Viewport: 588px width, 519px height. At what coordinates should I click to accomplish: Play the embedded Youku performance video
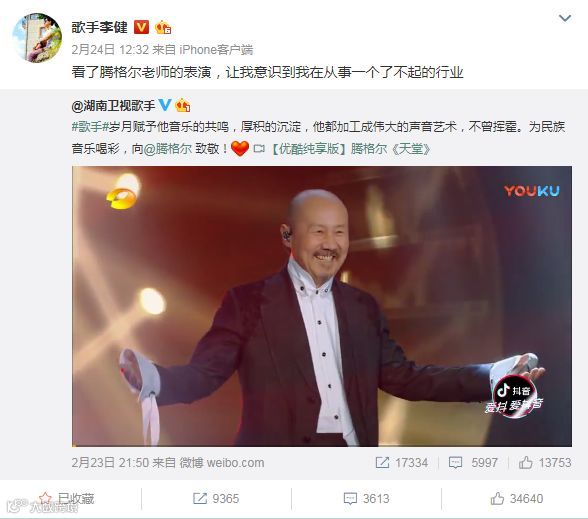tap(322, 306)
